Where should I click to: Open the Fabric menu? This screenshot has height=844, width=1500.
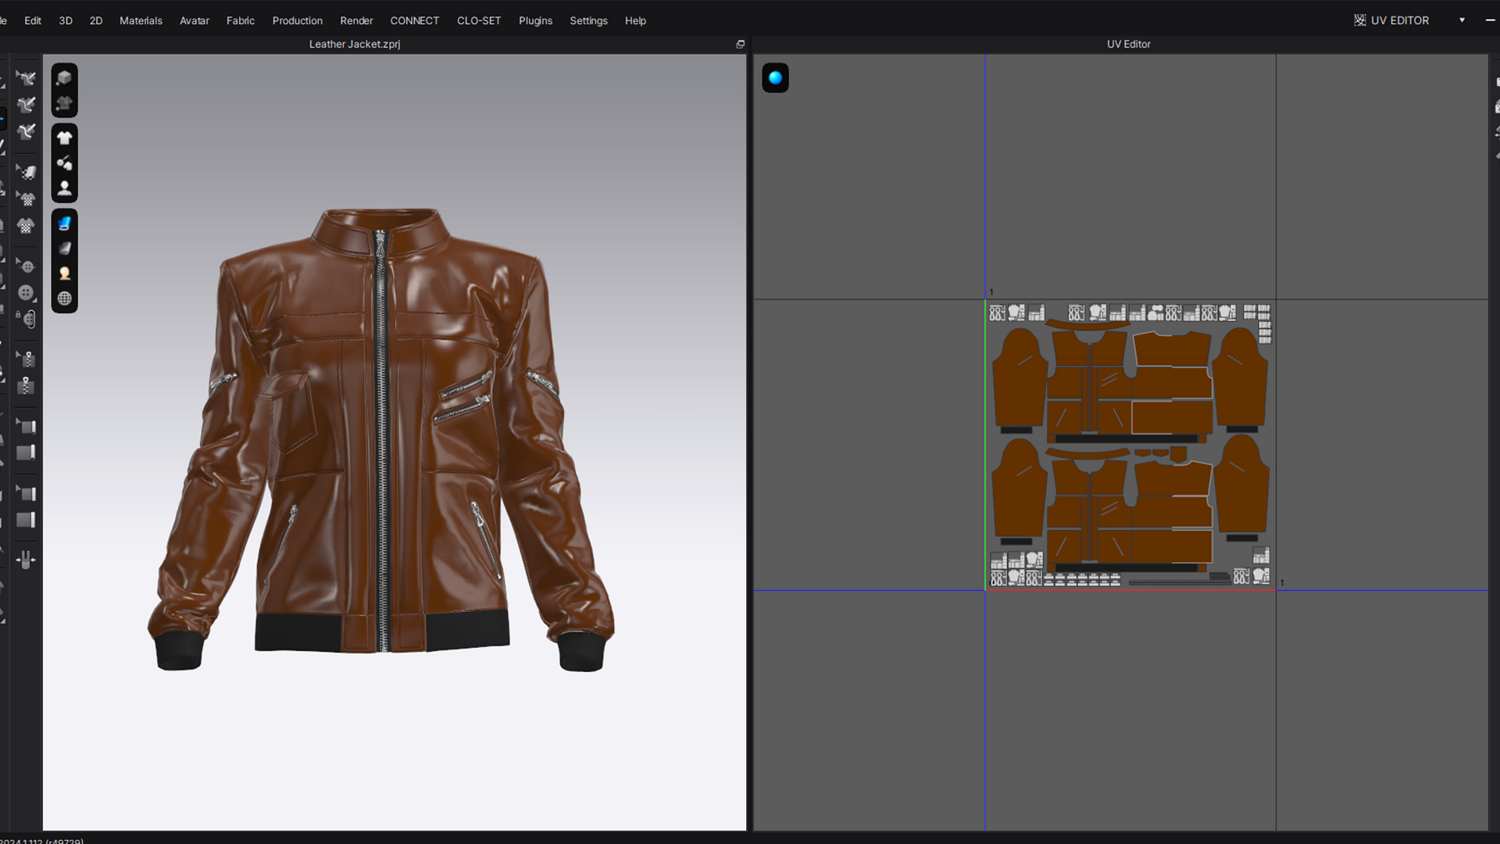tap(240, 20)
